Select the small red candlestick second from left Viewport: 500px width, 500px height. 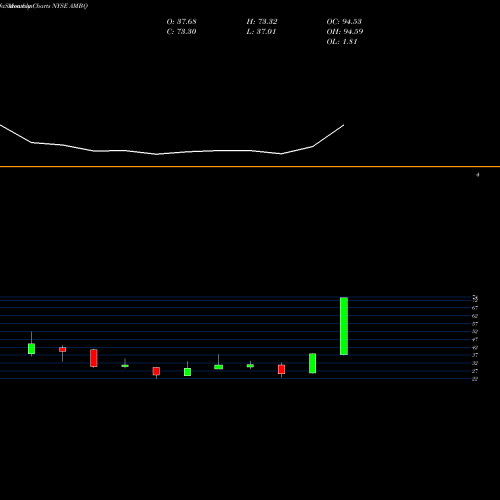click(62, 350)
